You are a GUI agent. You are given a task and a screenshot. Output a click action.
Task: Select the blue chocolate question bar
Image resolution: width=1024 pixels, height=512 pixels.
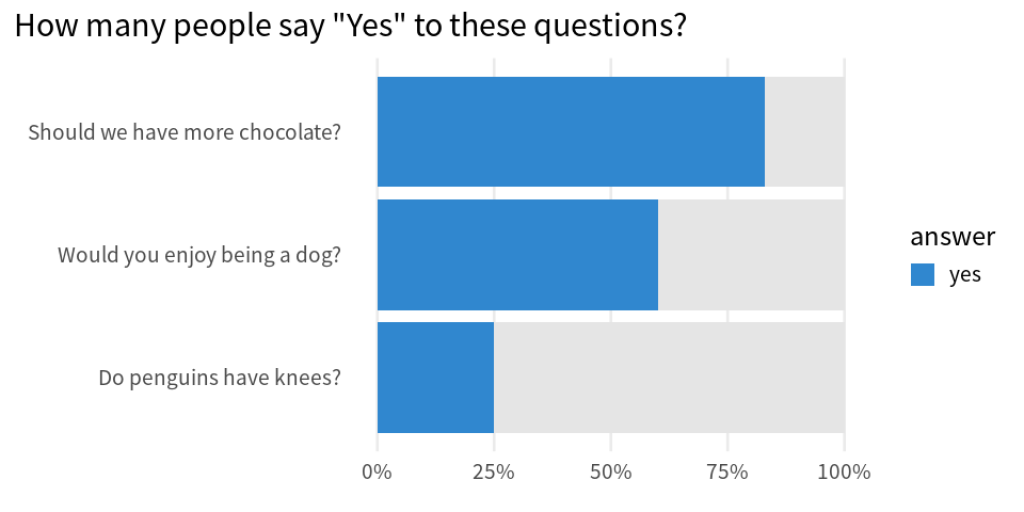(571, 131)
